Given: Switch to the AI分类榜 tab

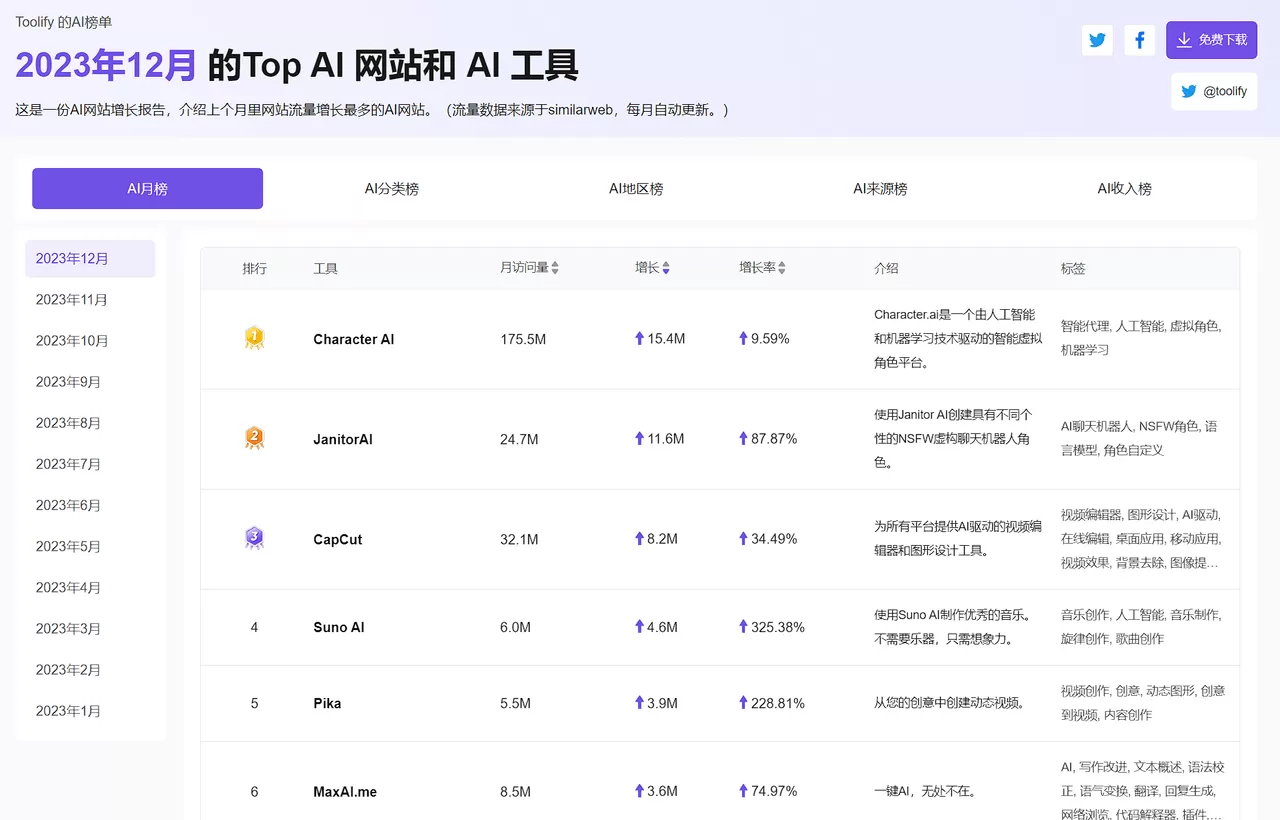Looking at the screenshot, I should point(392,188).
